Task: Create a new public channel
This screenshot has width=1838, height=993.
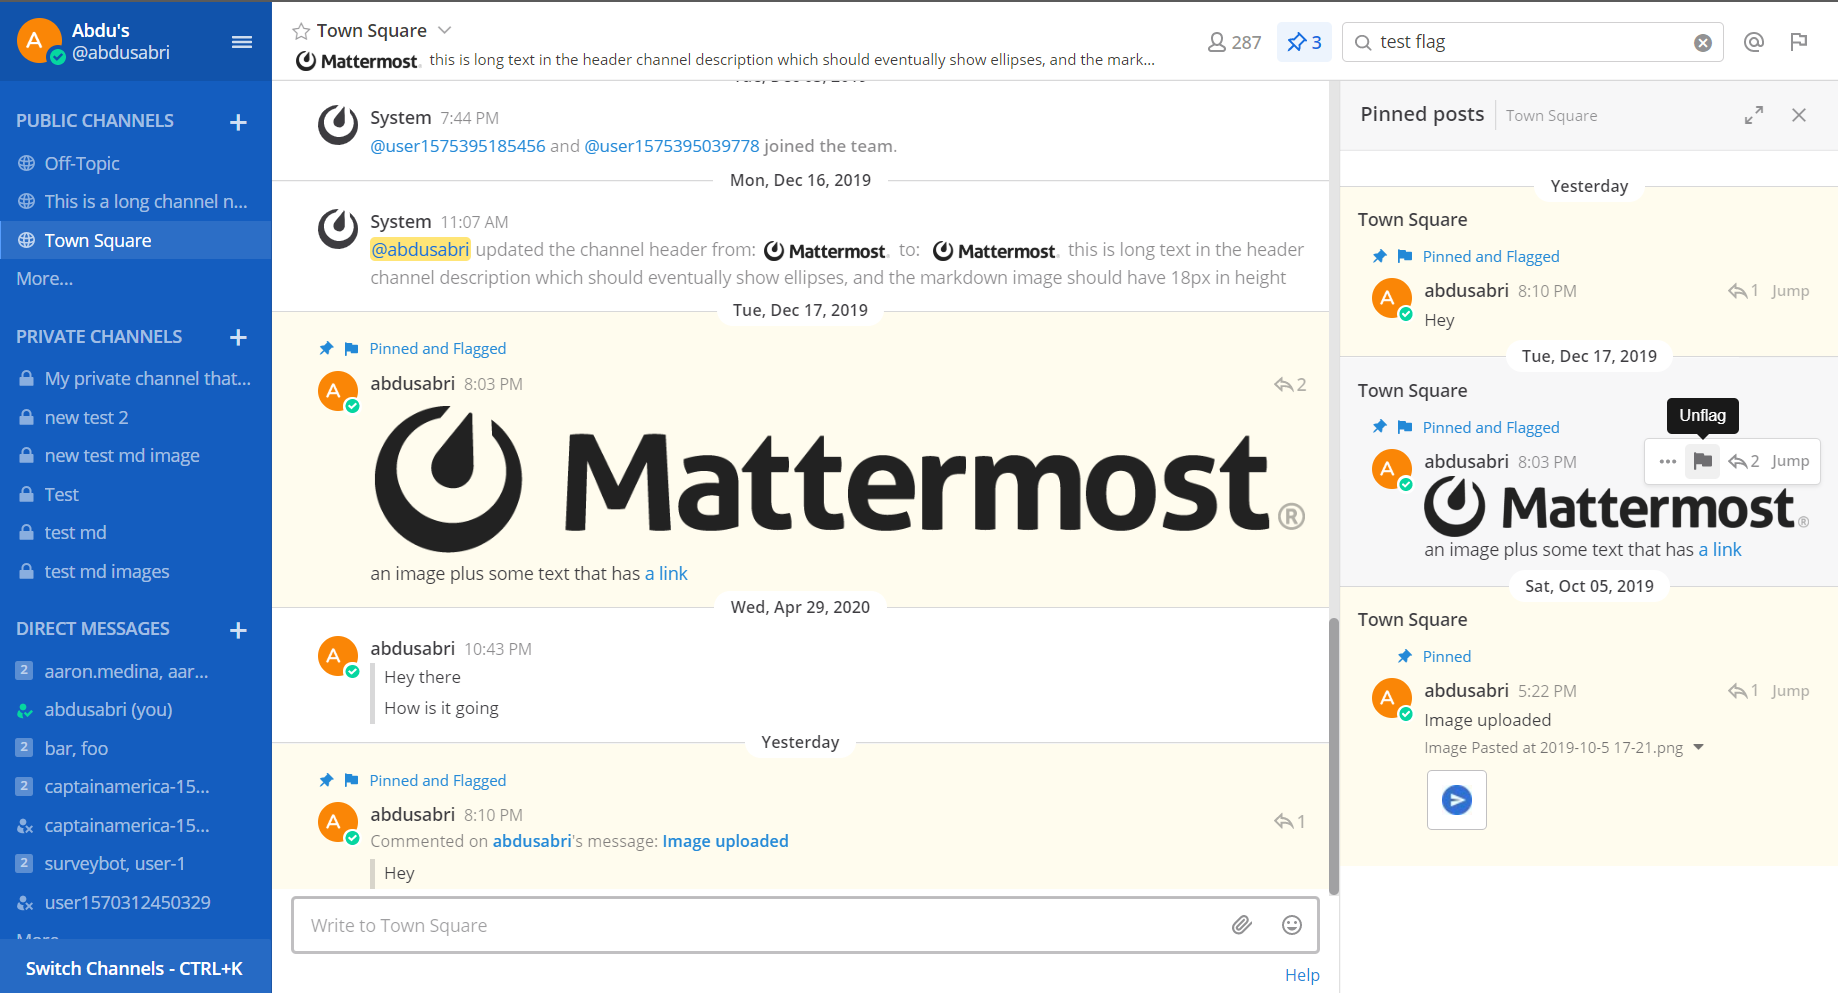Action: pyautogui.click(x=238, y=122)
